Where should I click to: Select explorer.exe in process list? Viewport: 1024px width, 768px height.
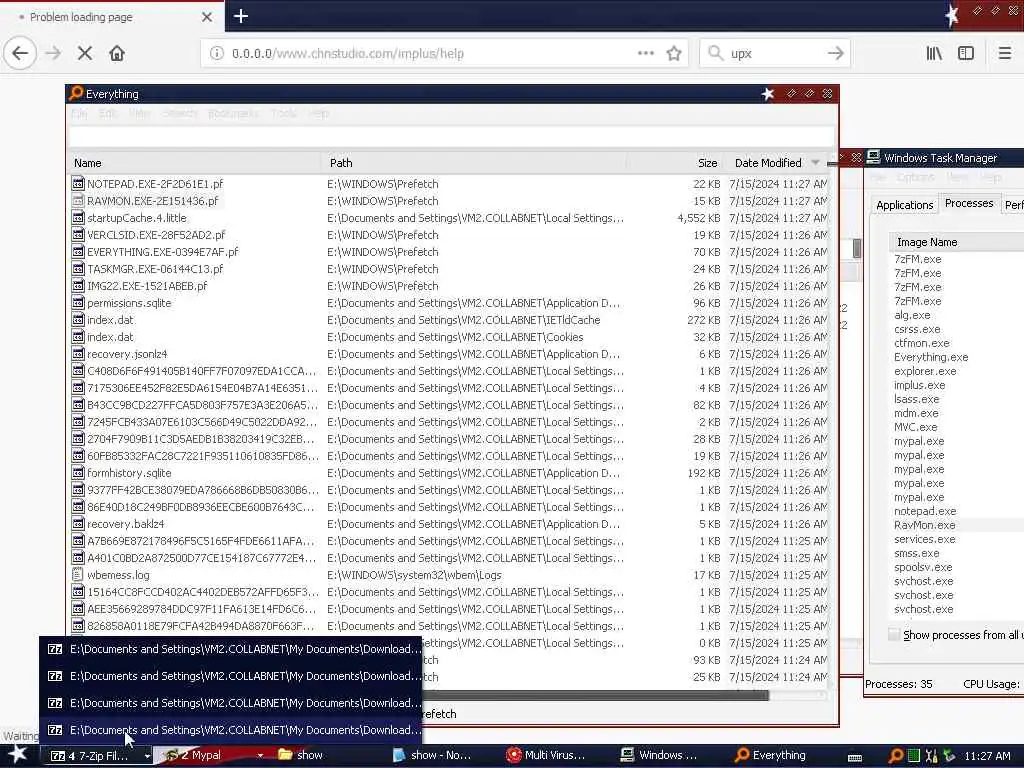click(925, 371)
